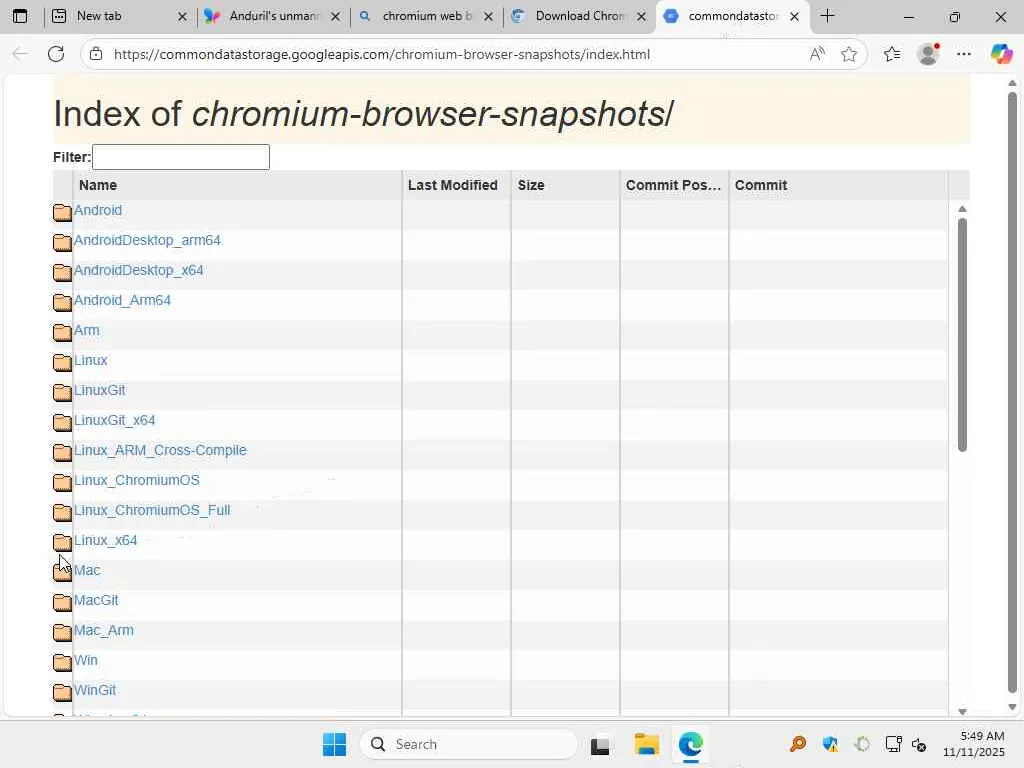Image resolution: width=1024 pixels, height=768 pixels.
Task: Open the Copilot sidebar icon
Action: tap(1001, 54)
